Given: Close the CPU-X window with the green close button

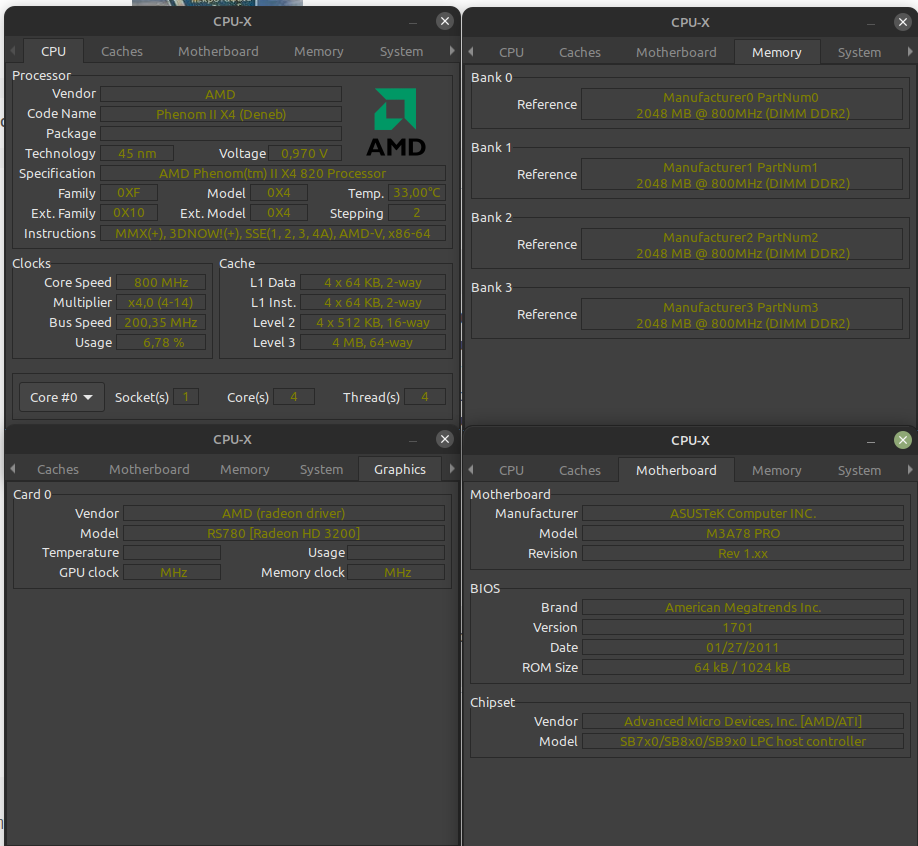Looking at the screenshot, I should [x=903, y=440].
